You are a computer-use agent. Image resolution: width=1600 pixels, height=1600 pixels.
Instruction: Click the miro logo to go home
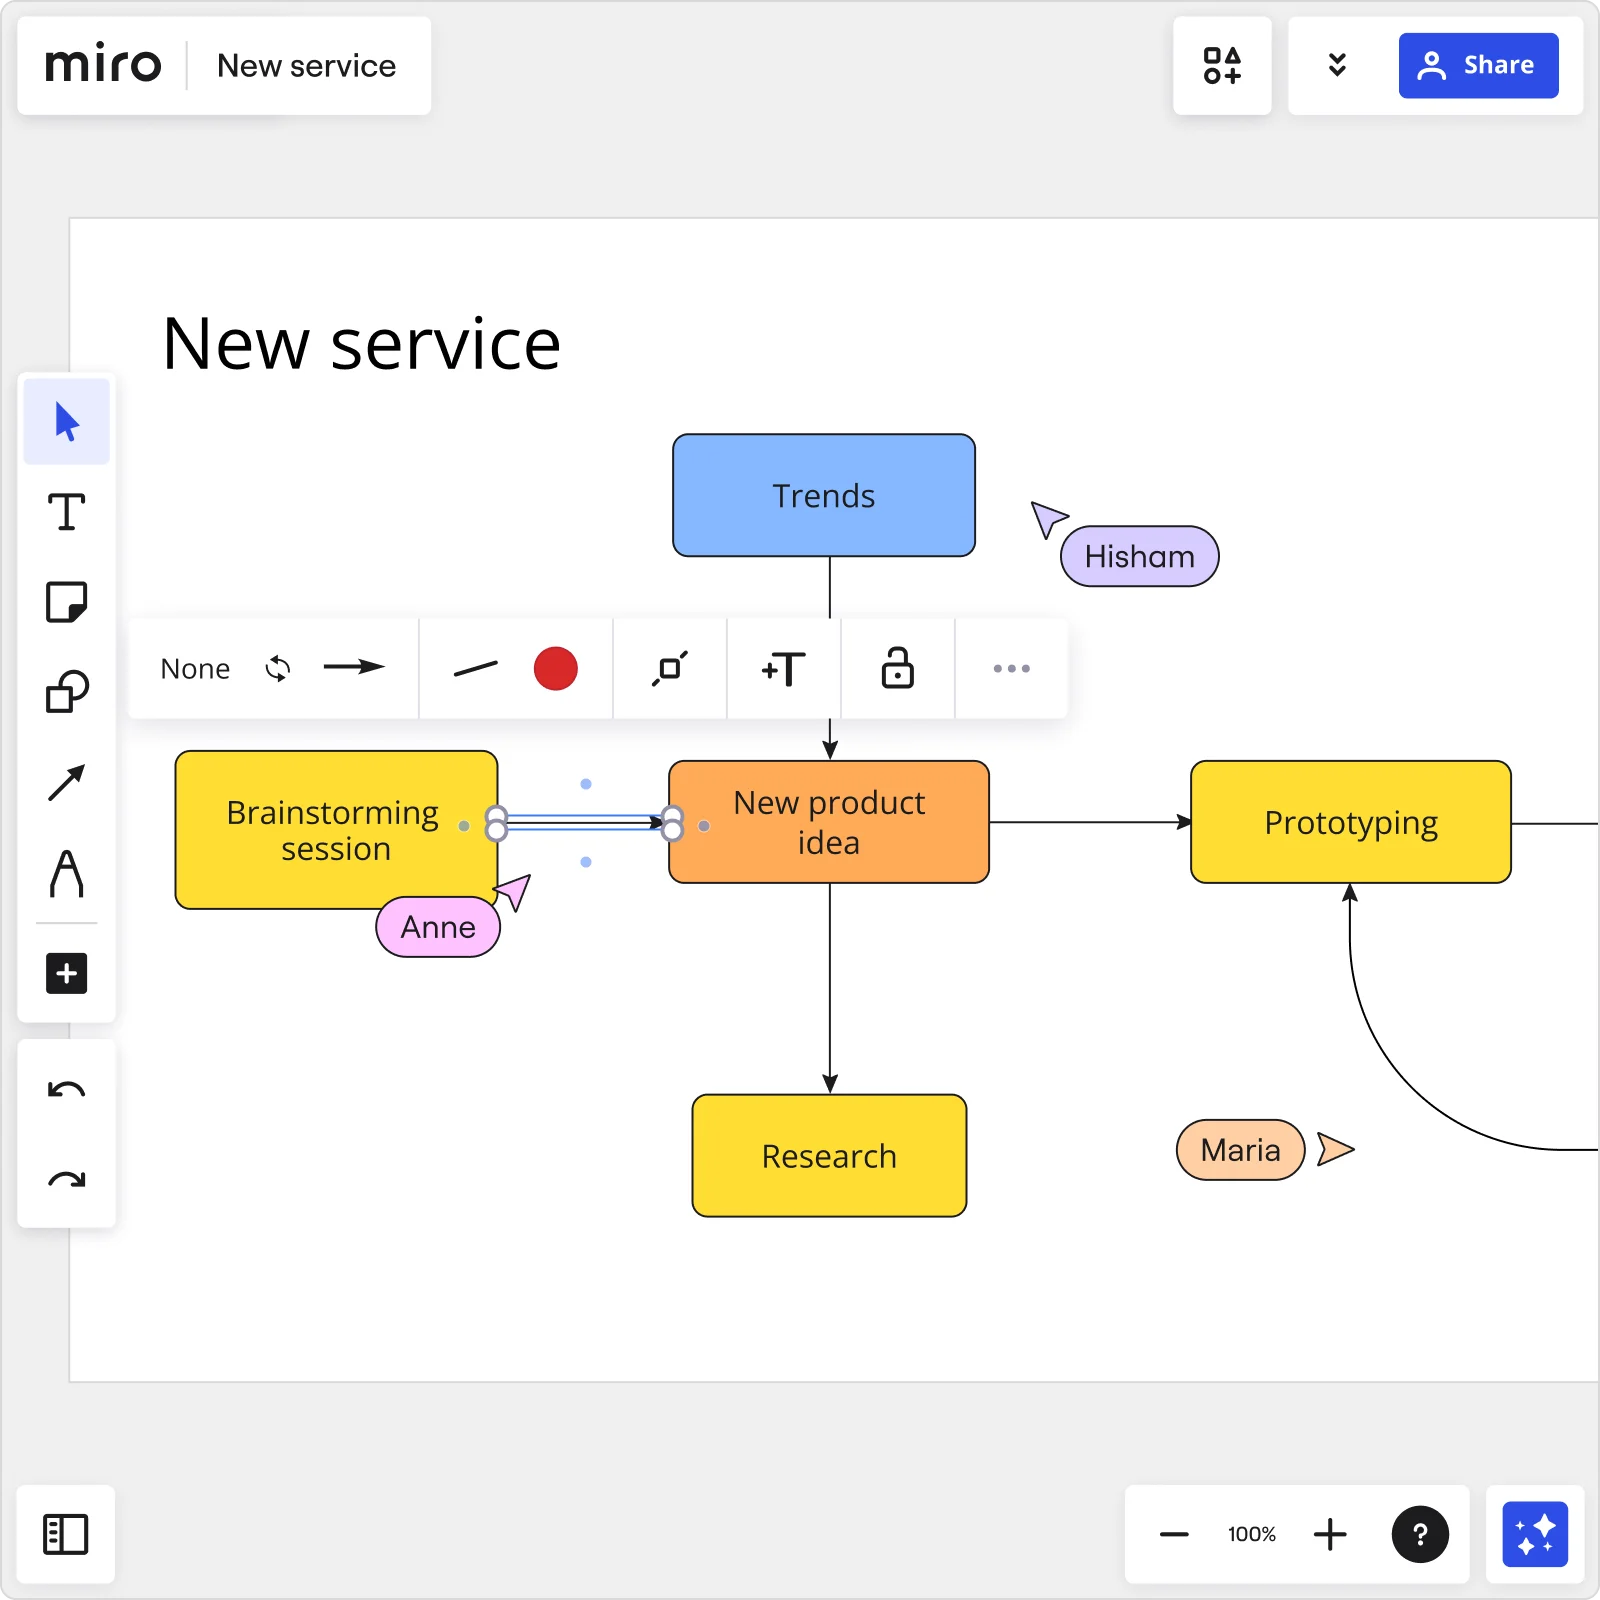pyautogui.click(x=104, y=64)
